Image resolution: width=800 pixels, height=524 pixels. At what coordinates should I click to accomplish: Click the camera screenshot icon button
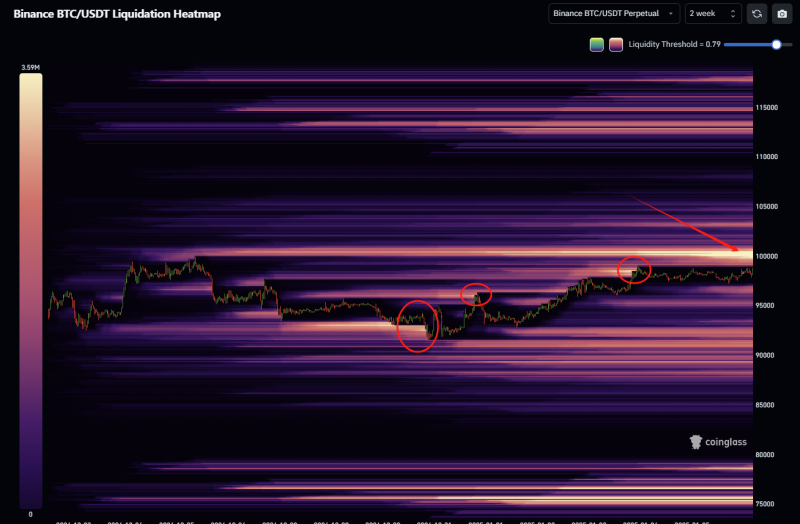[x=782, y=14]
